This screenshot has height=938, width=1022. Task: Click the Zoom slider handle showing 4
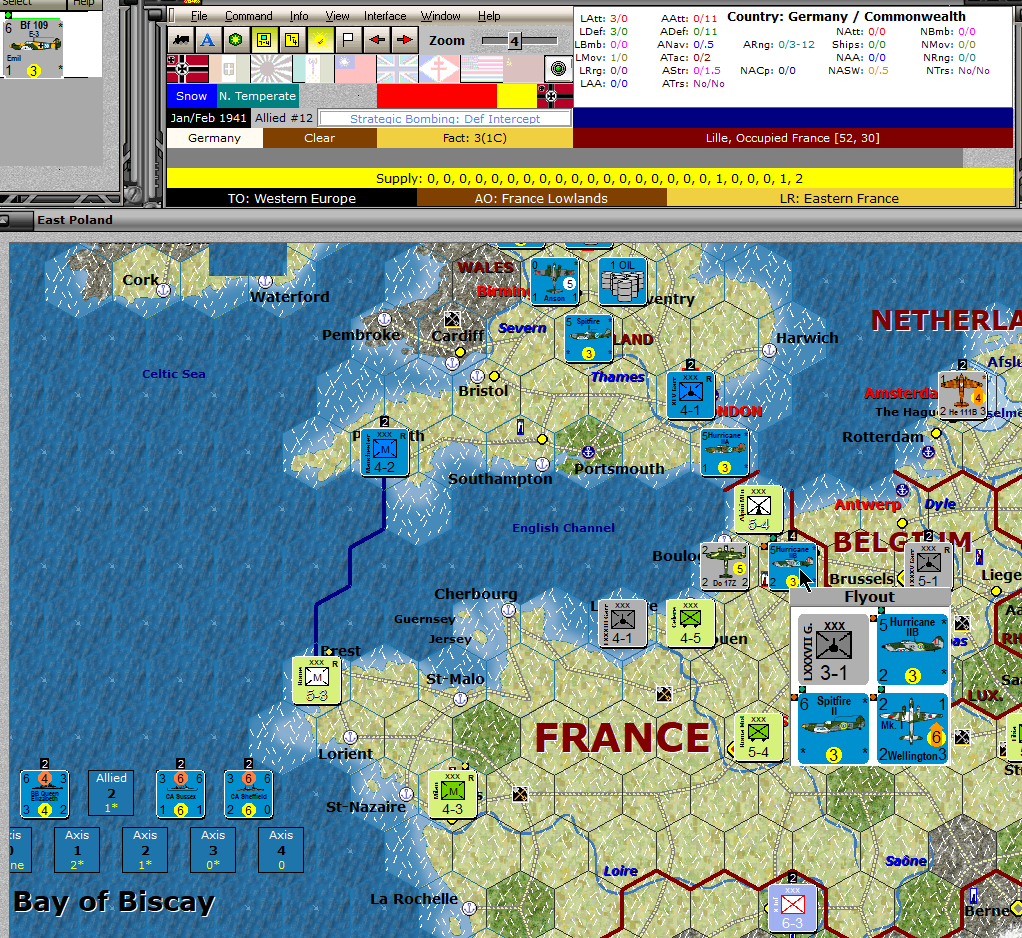click(x=514, y=41)
